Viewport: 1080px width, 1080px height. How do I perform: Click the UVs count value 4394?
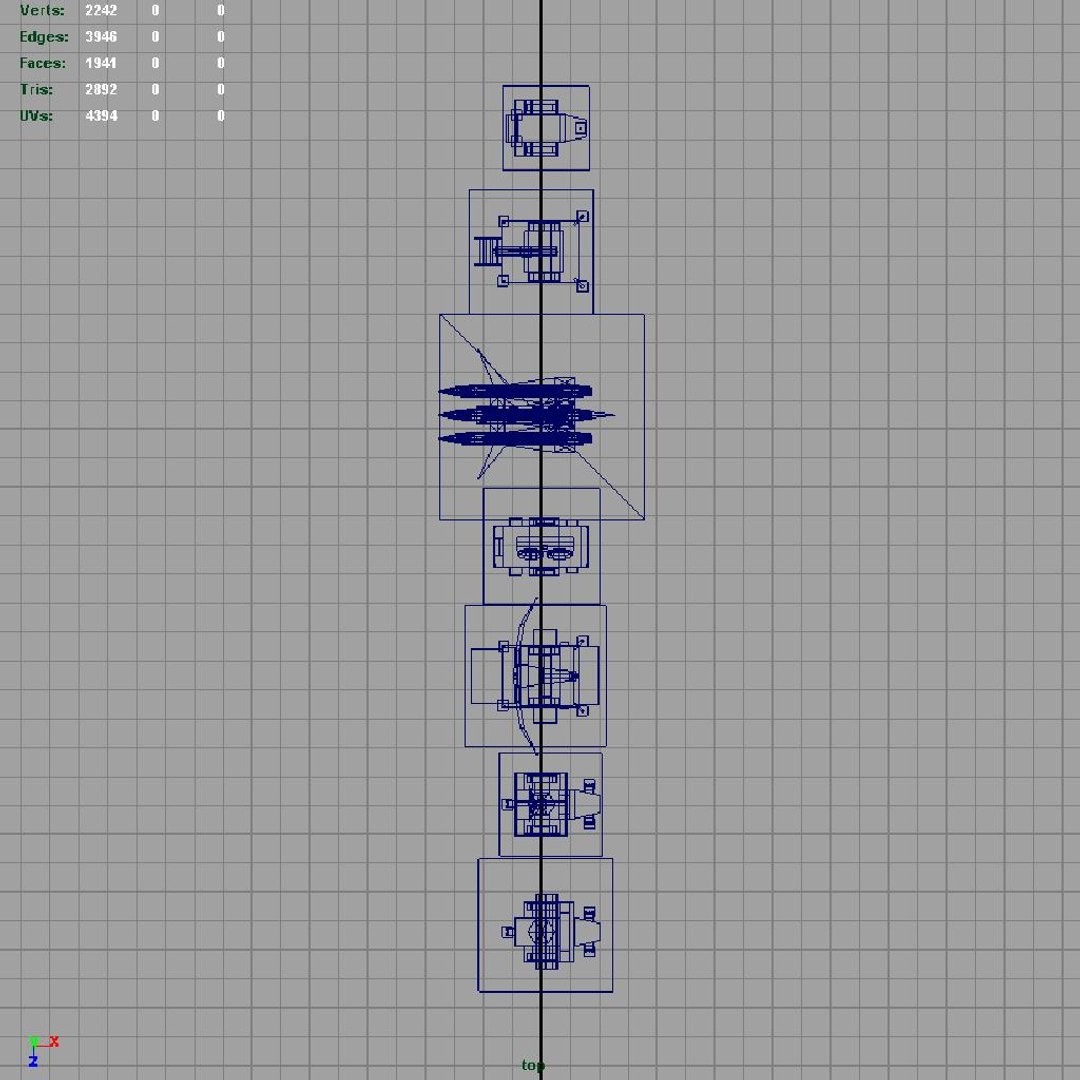click(101, 115)
